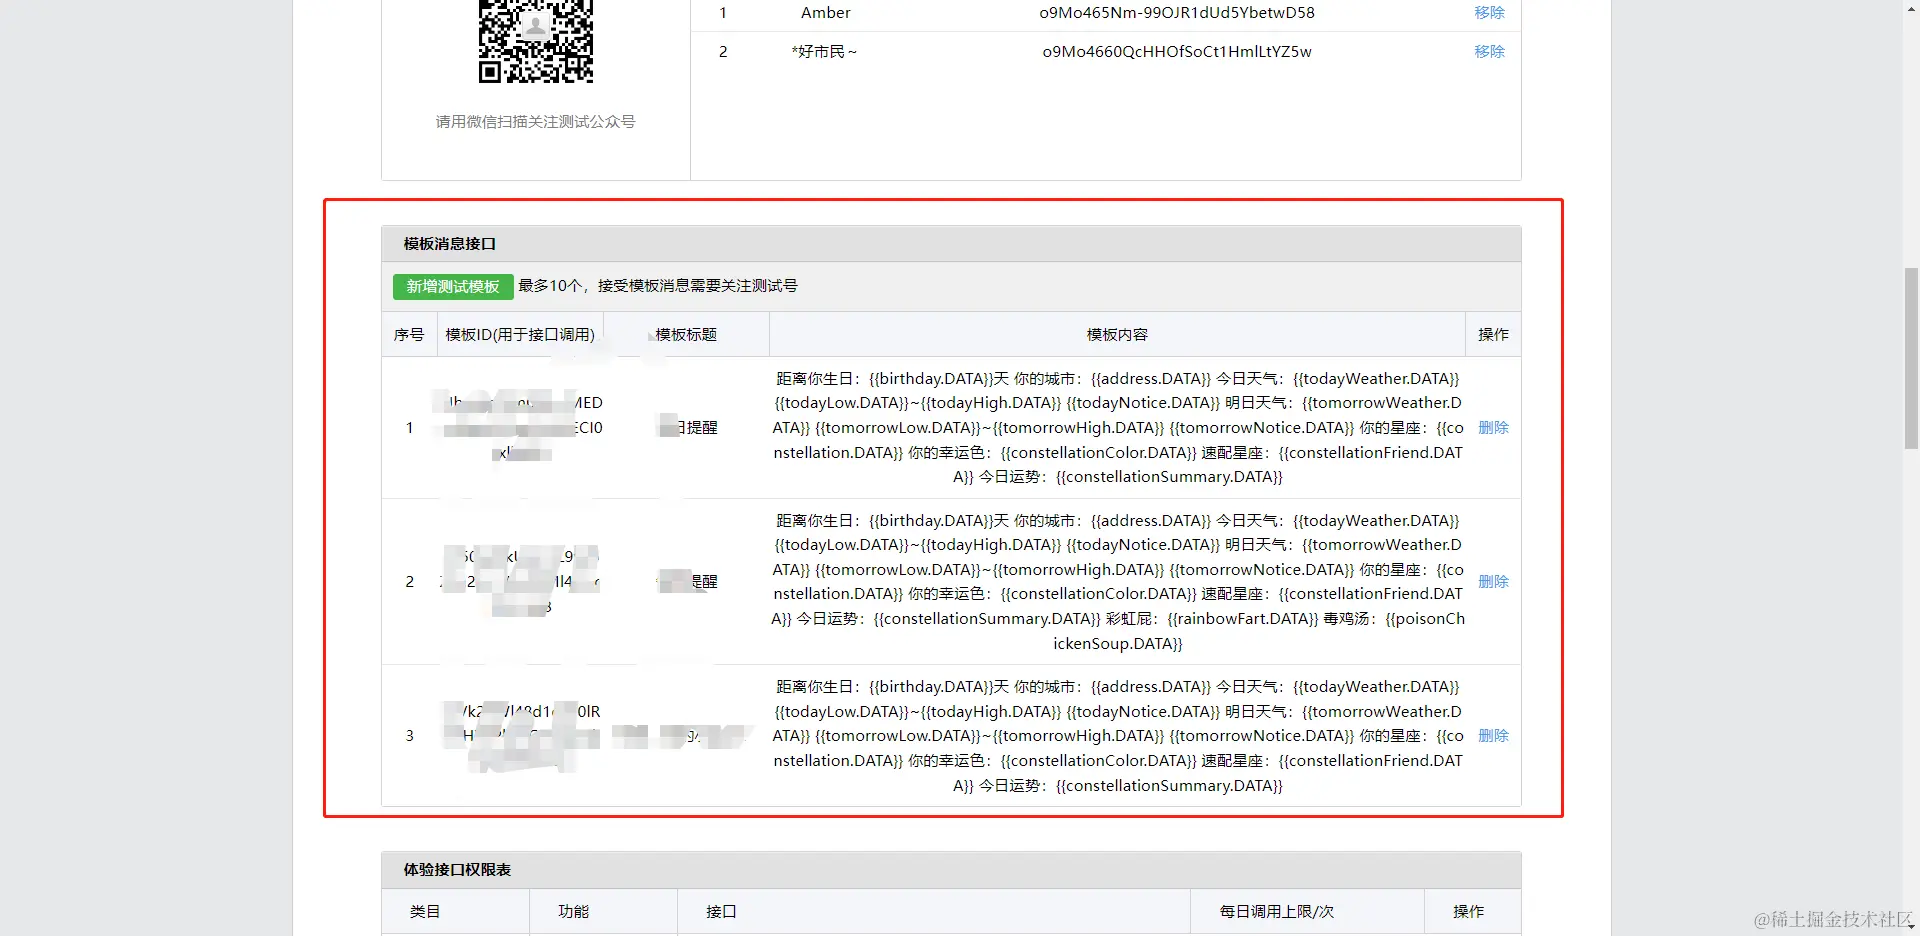
Task: Remove user Amber via 移除 link
Action: (1489, 12)
